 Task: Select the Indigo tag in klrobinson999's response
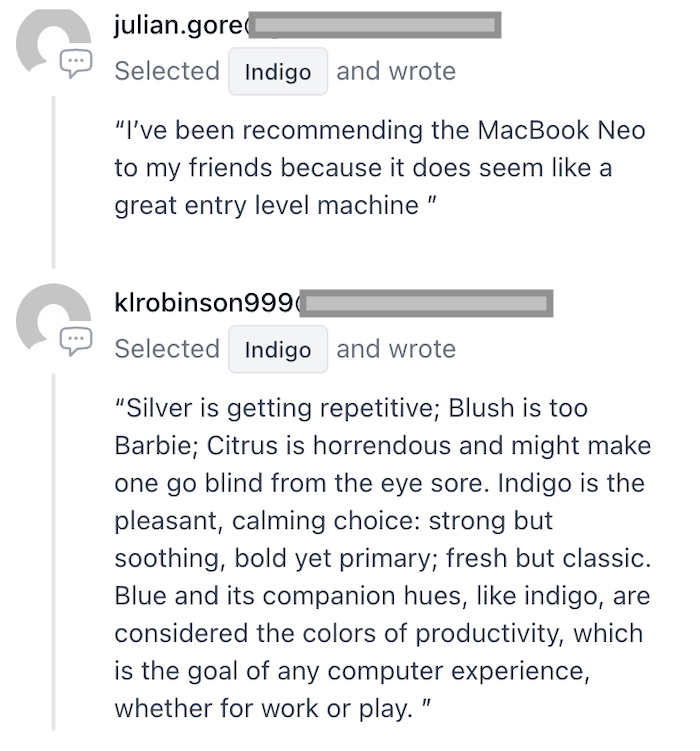(x=278, y=350)
